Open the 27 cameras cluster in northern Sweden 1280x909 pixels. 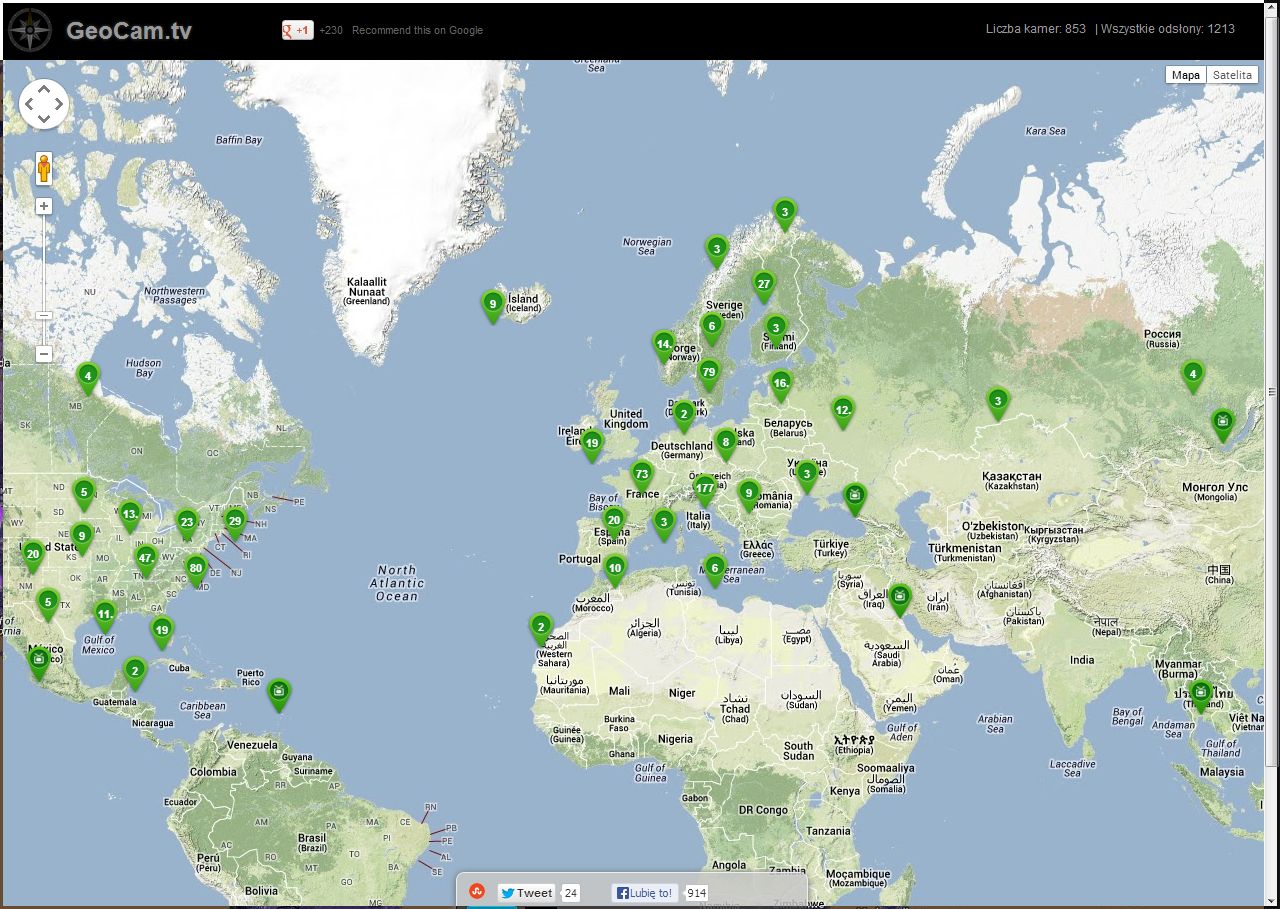pyautogui.click(x=764, y=287)
